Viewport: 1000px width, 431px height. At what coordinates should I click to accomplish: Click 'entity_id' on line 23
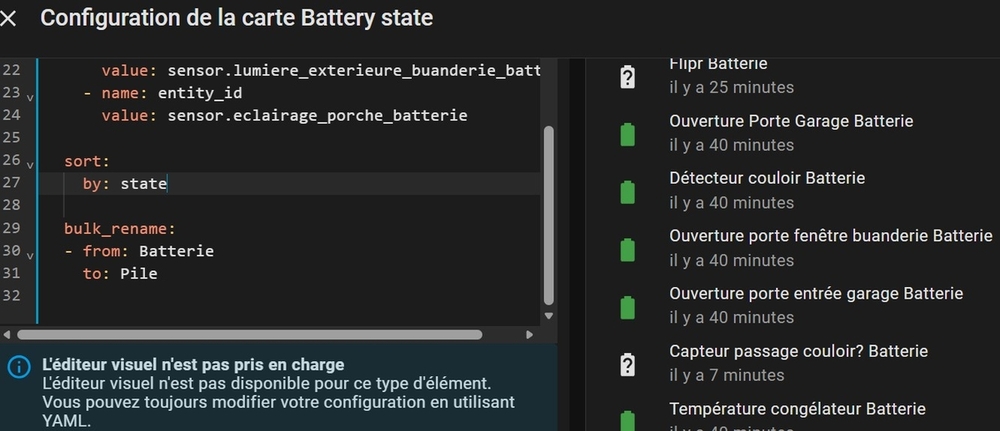(200, 93)
